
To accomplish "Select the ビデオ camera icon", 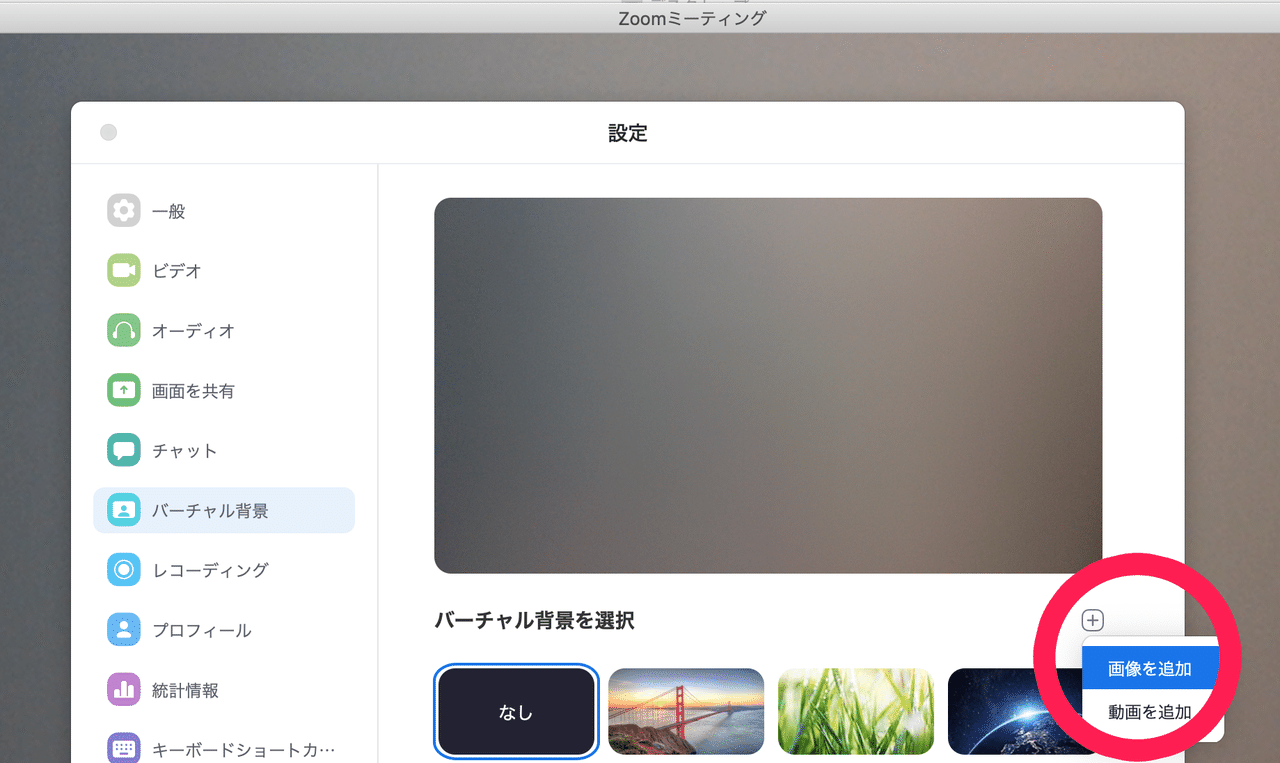I will pos(124,271).
